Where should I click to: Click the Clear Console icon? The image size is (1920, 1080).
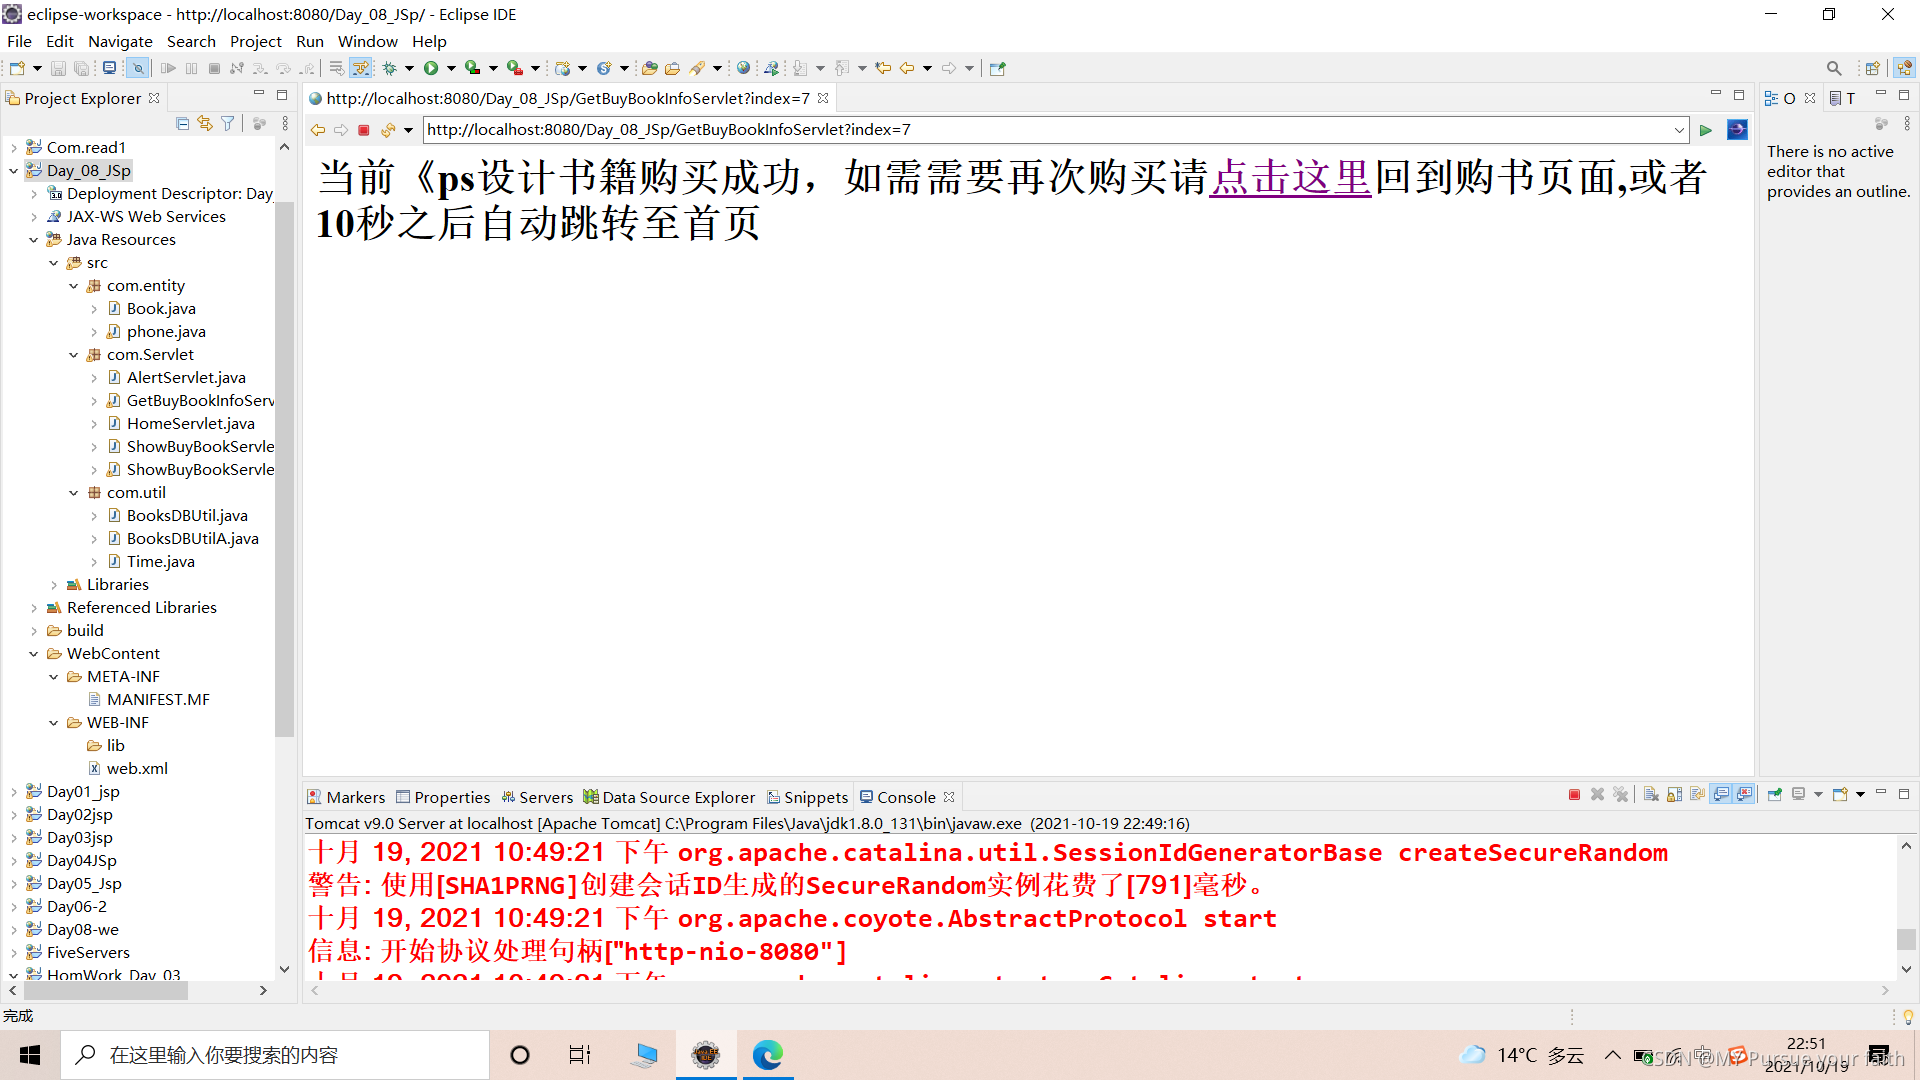[x=1651, y=795]
